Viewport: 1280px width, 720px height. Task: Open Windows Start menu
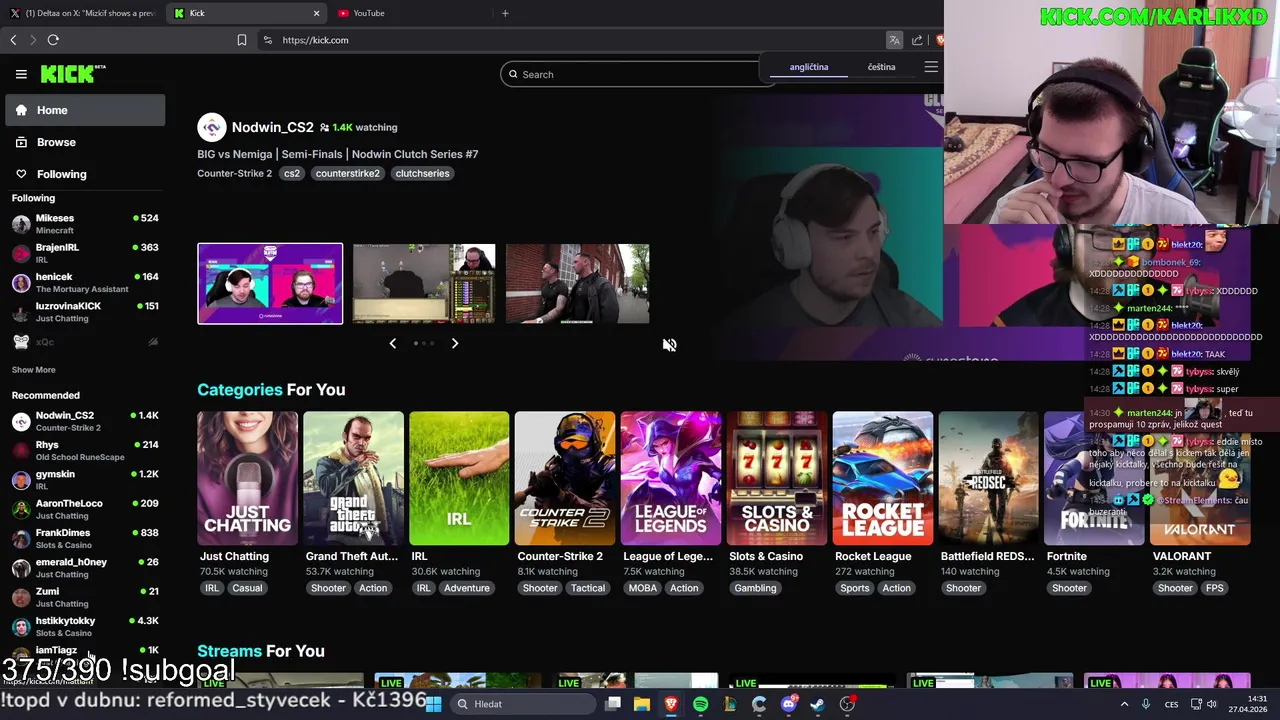click(x=434, y=704)
